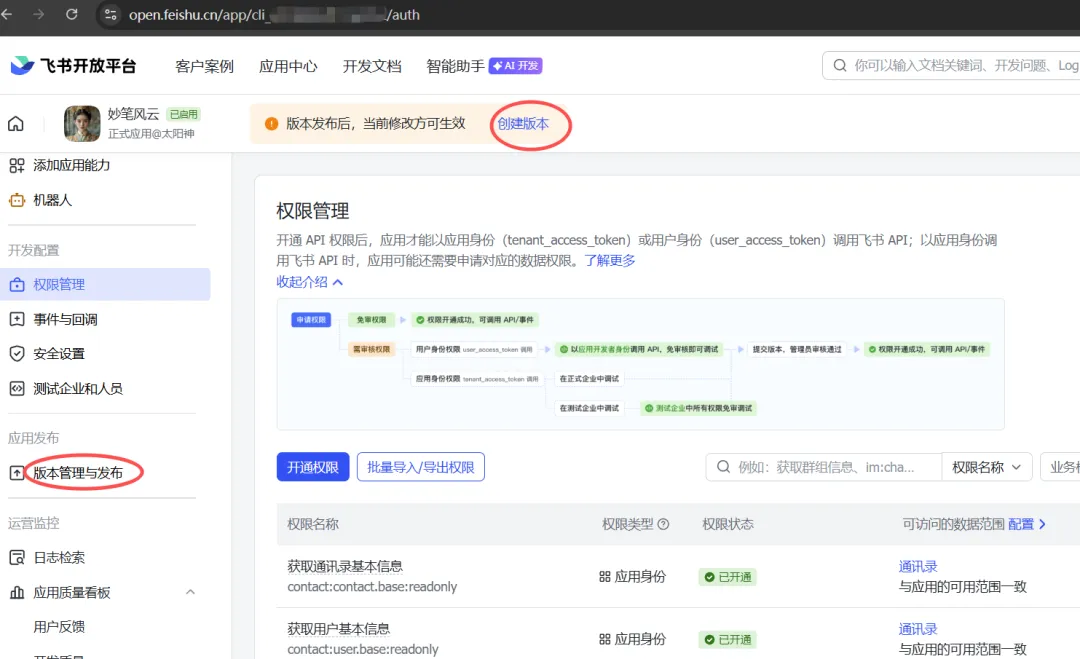Image resolution: width=1080 pixels, height=659 pixels.
Task: Select 权限管理 in sidebar
Action: point(105,284)
